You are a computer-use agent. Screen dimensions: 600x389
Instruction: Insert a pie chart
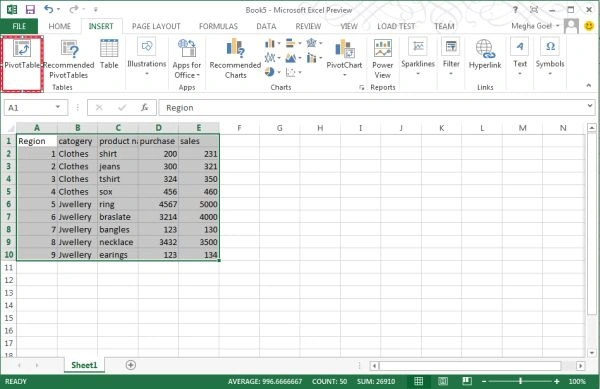272,72
